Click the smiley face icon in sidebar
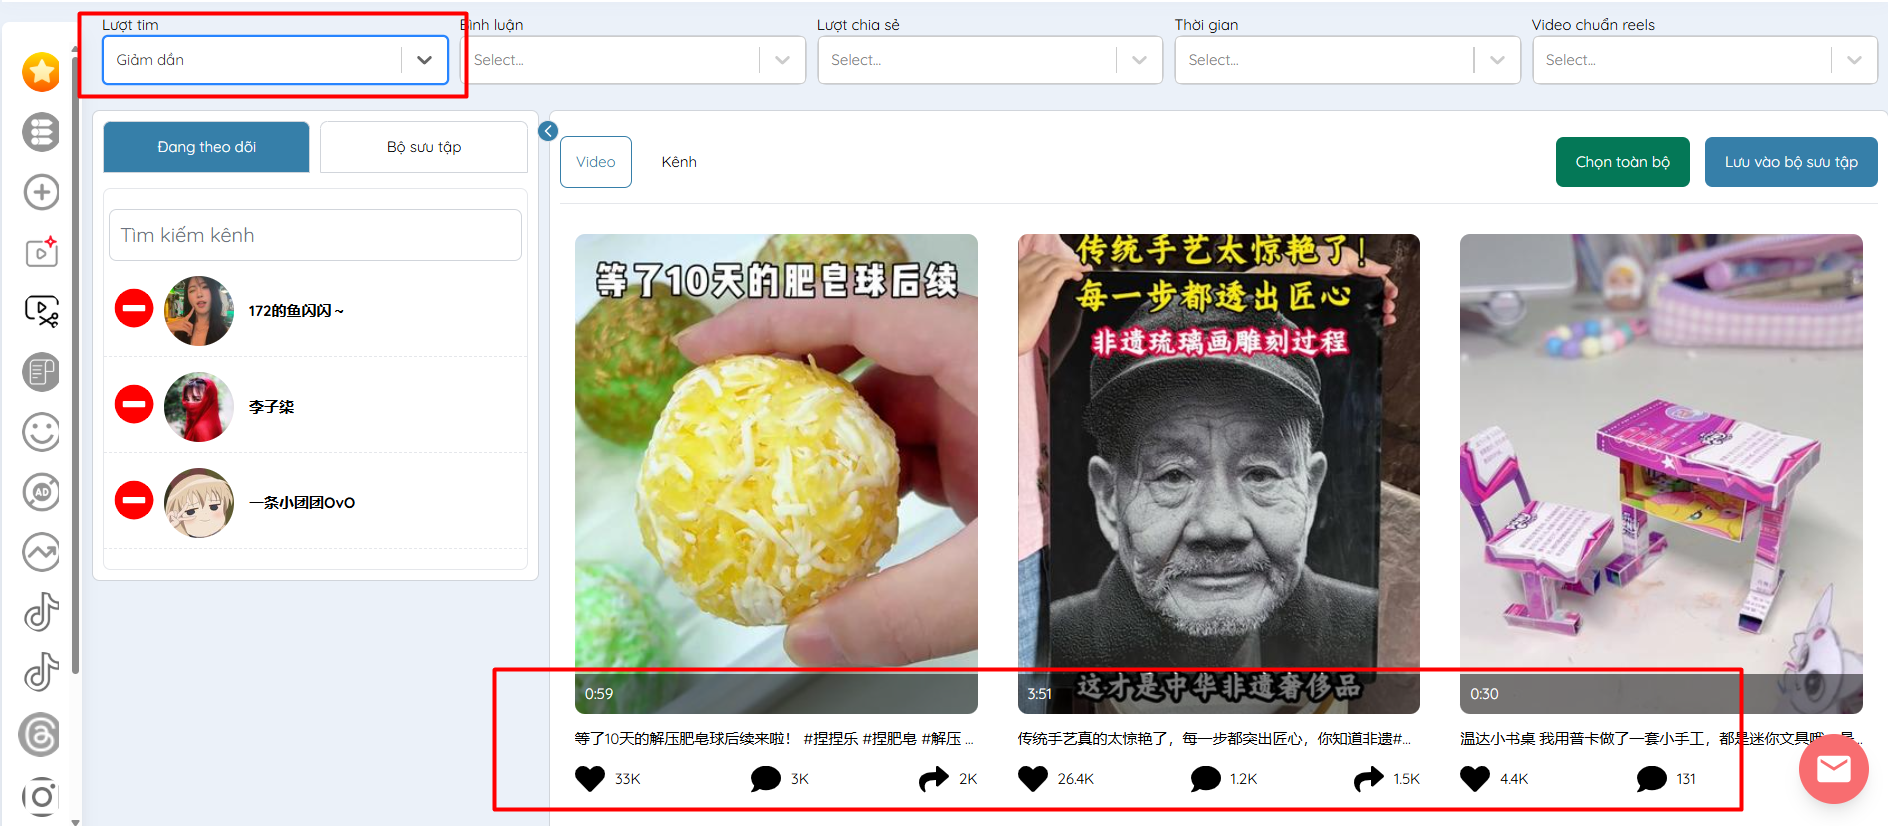Image resolution: width=1888 pixels, height=826 pixels. click(41, 432)
